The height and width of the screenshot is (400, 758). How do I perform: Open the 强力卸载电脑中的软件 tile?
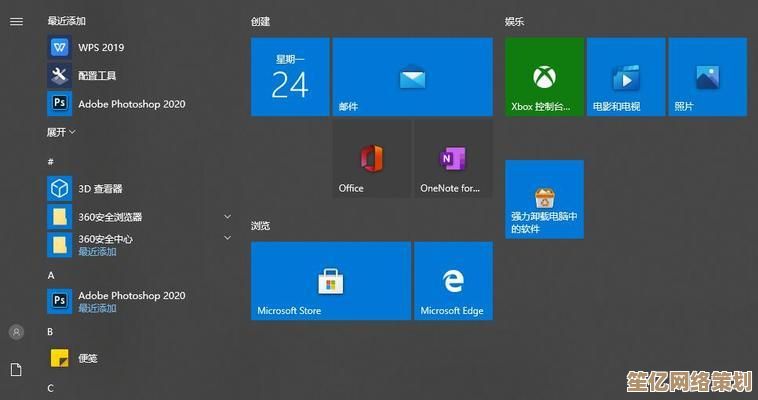(544, 199)
